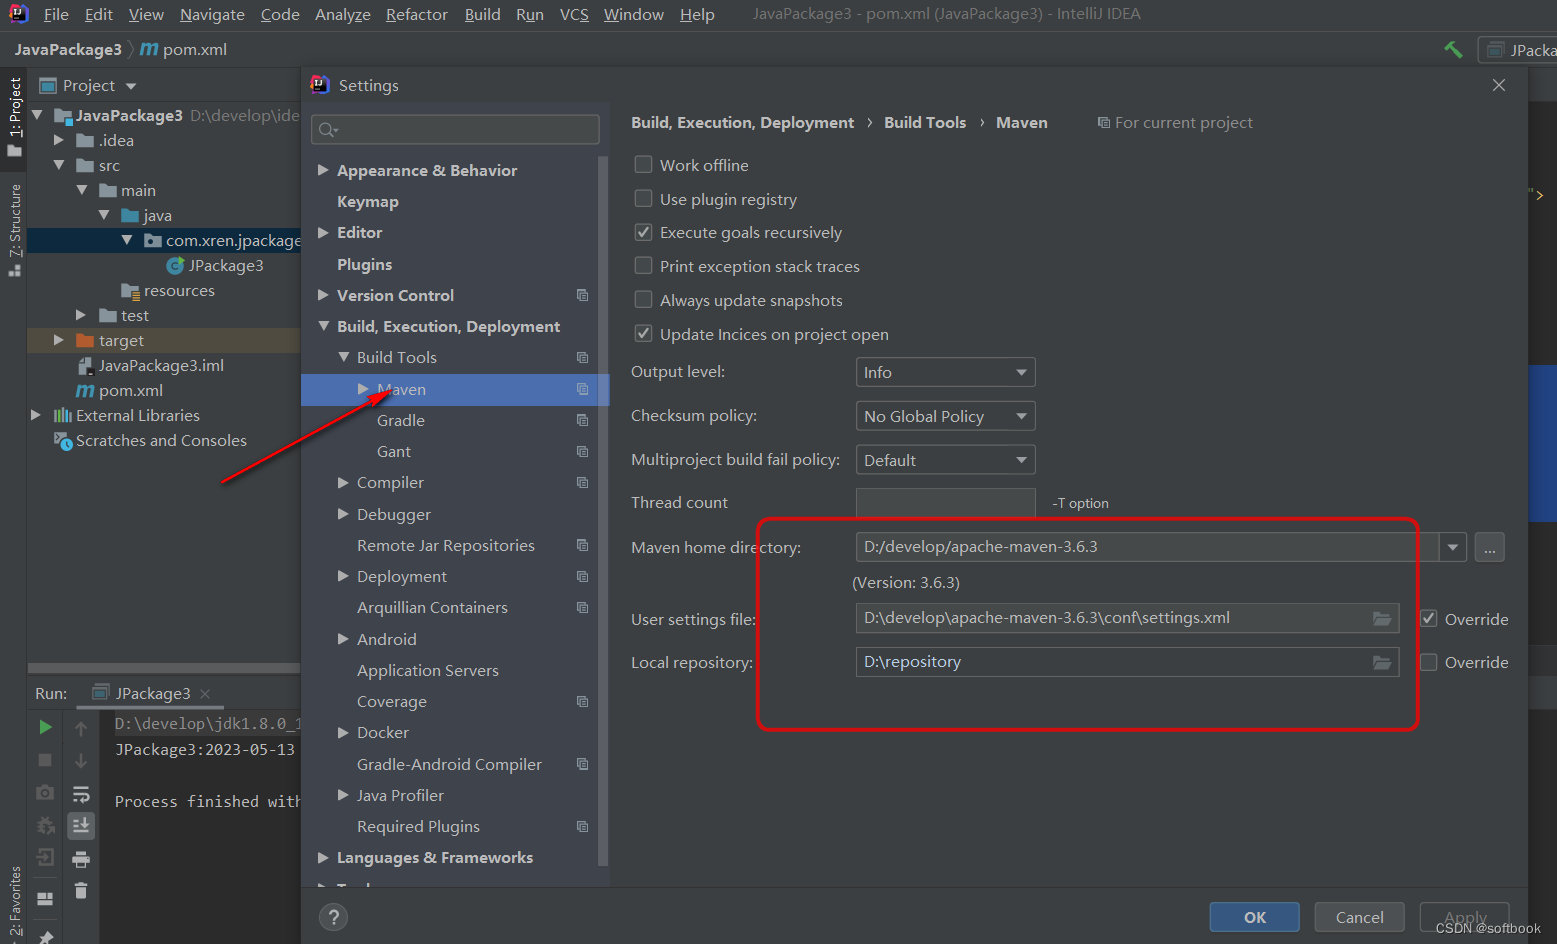The image size is (1557, 944).
Task: Uncheck Update Indices on project open
Action: 643,333
